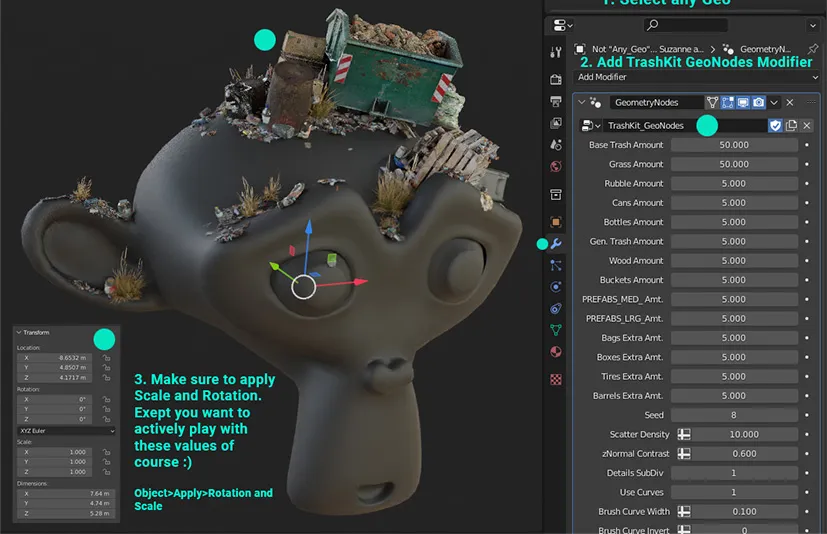The width and height of the screenshot is (827, 534).
Task: Click the animate dot next to Base Trash Amount
Action: click(x=806, y=145)
